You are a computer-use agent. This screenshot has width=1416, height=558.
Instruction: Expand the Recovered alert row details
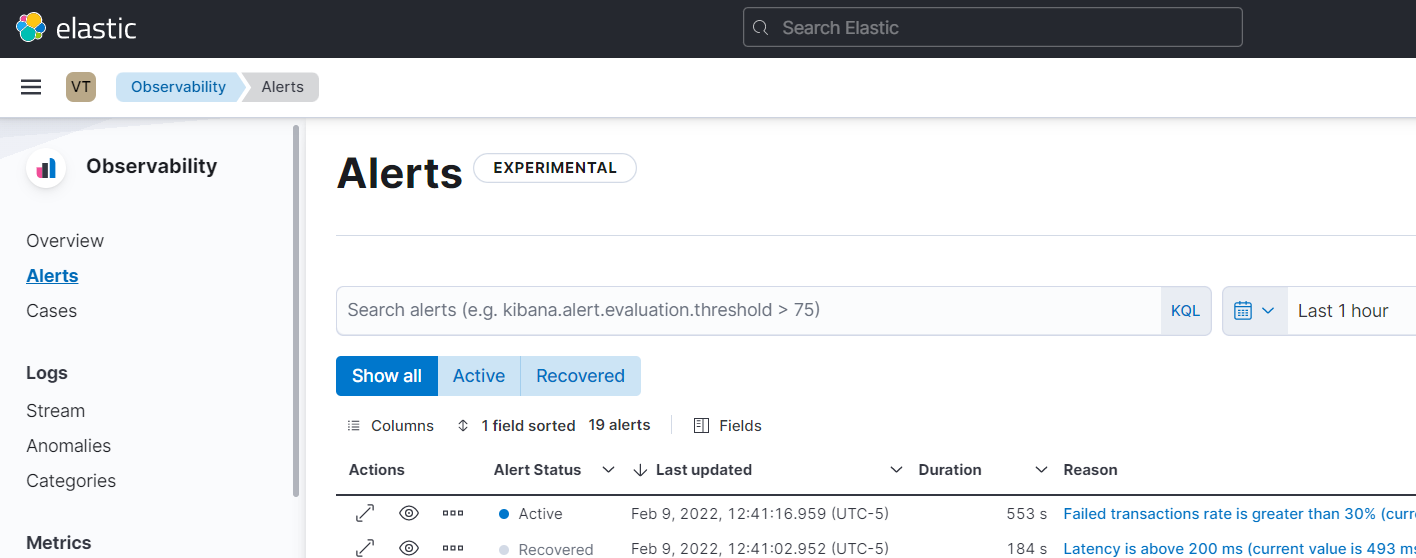[x=365, y=548]
